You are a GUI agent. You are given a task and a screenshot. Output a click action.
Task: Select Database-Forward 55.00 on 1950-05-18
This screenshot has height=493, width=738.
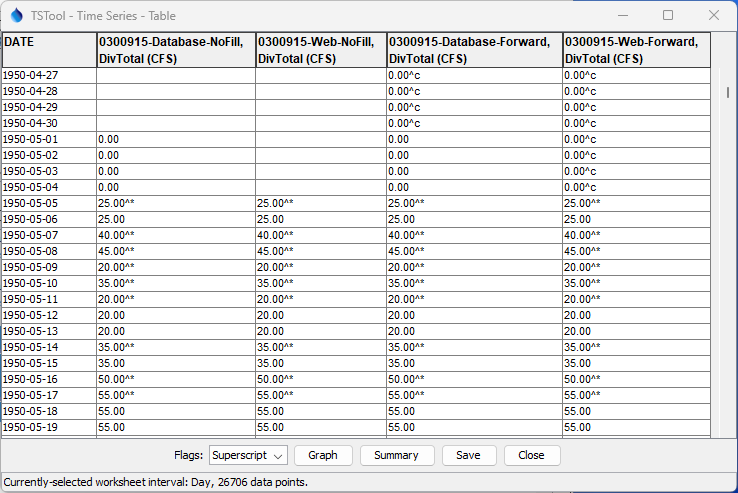[474, 412]
